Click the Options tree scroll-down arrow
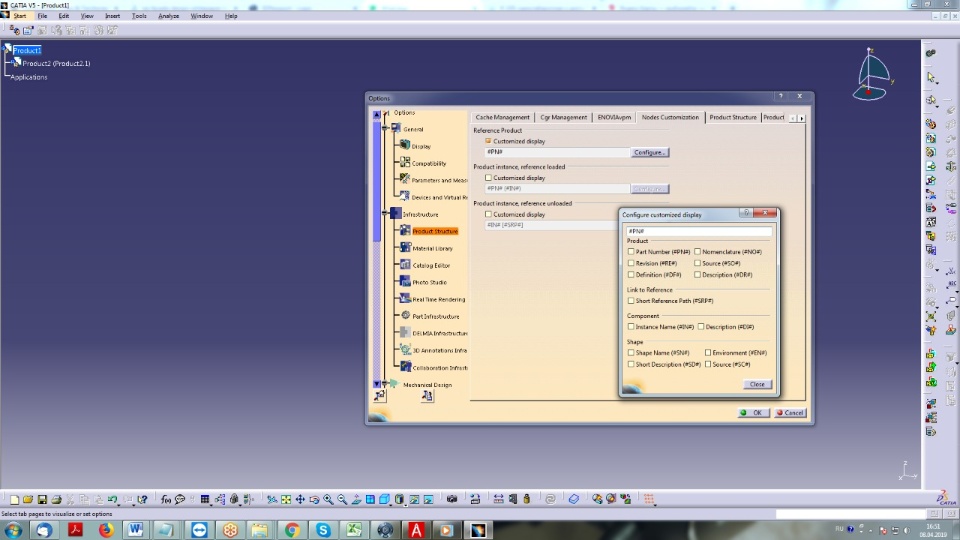The width and height of the screenshot is (960, 540). pos(377,384)
